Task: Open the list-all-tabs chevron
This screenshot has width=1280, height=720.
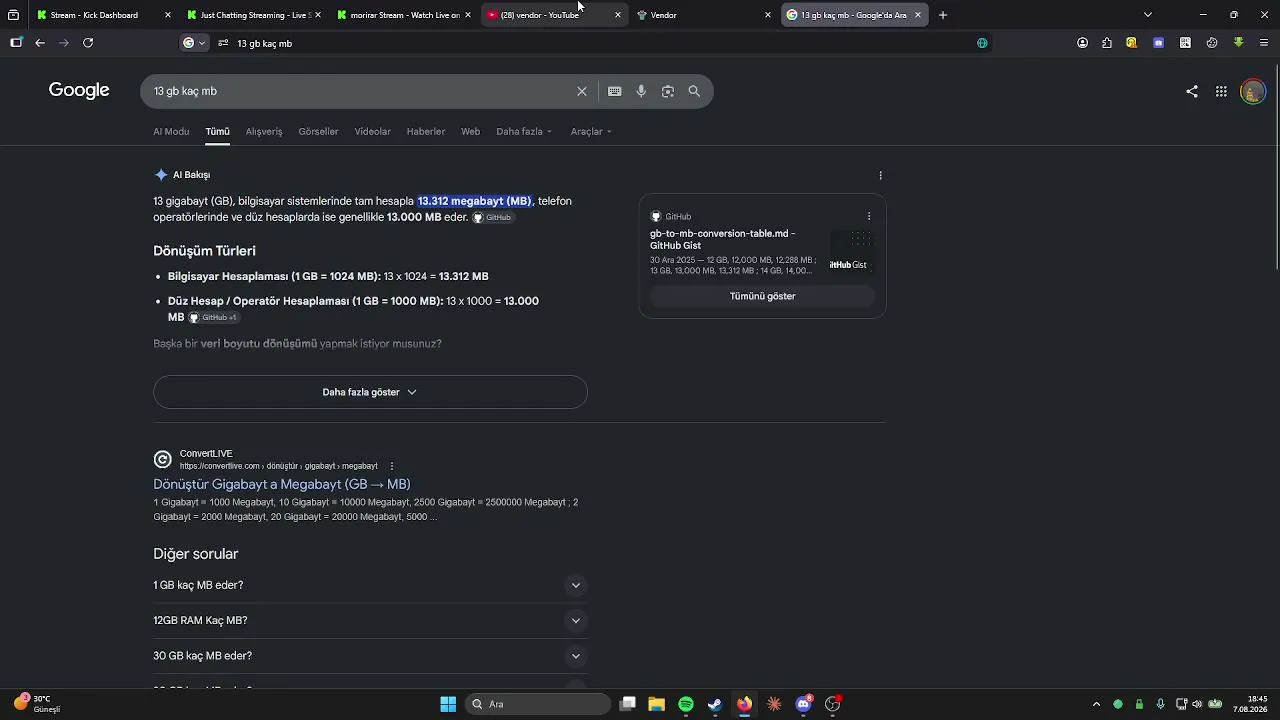Action: [x=1147, y=15]
